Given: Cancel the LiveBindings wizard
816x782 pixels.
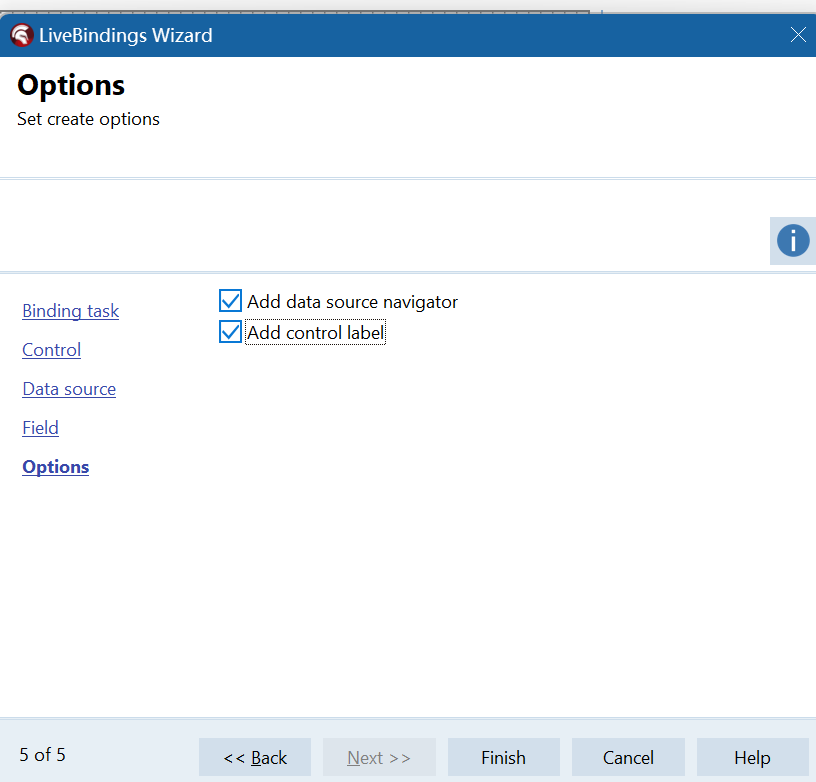Looking at the screenshot, I should pos(628,757).
